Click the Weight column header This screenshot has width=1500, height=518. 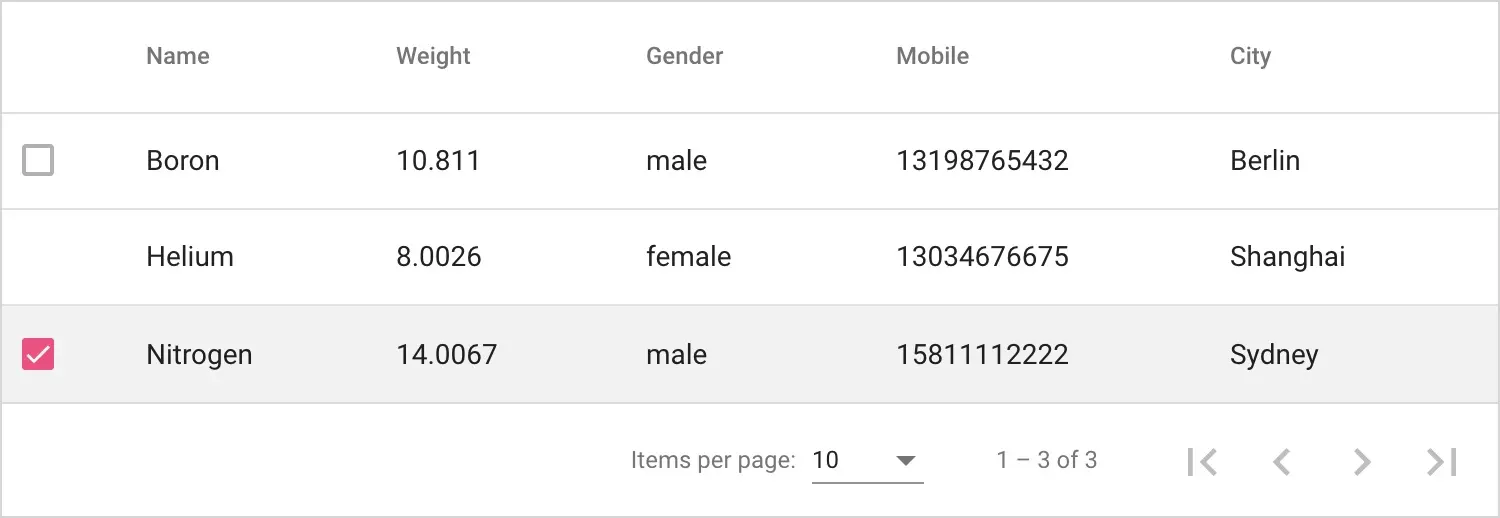(433, 56)
